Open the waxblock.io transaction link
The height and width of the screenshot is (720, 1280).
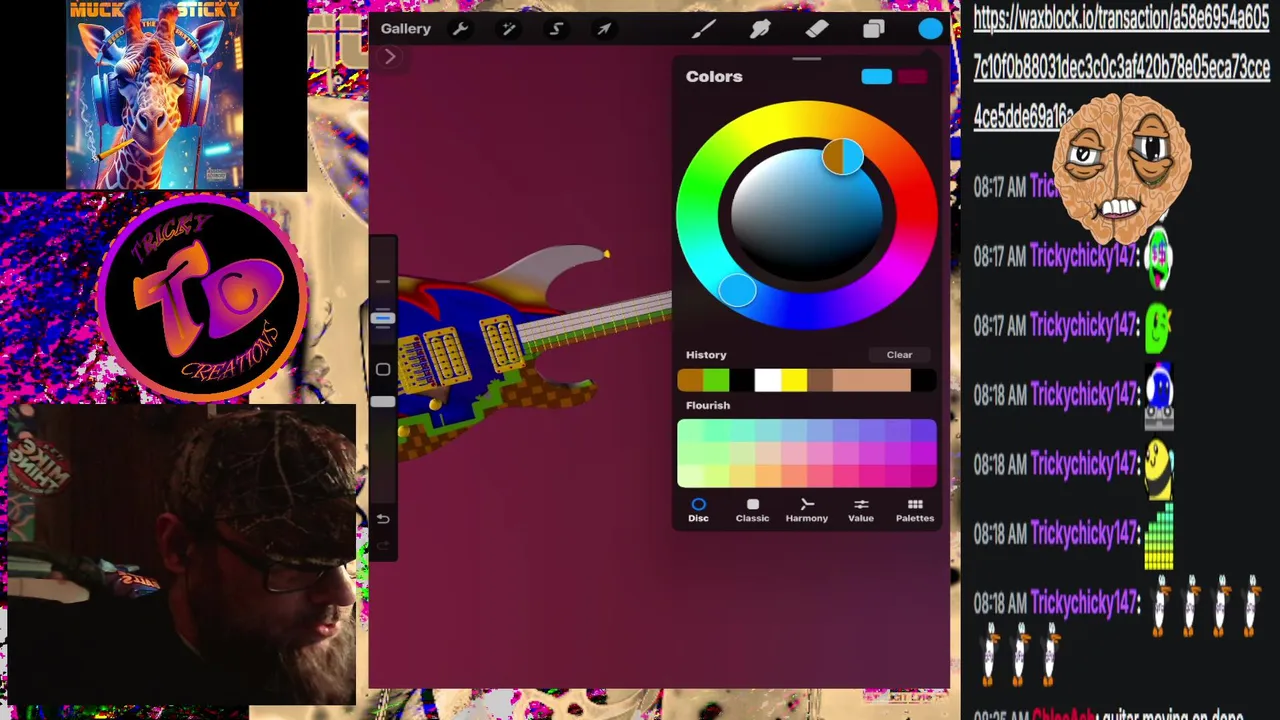pyautogui.click(x=1121, y=67)
